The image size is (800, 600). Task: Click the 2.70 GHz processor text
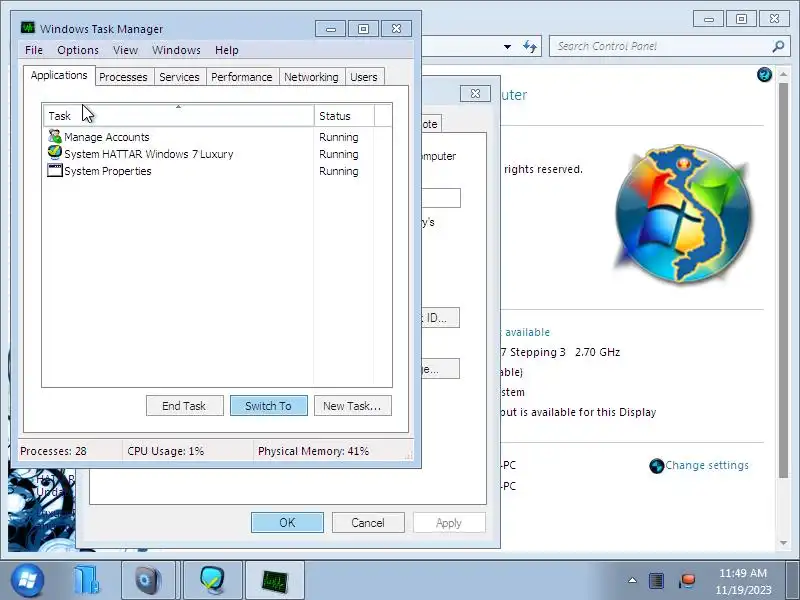(x=597, y=352)
